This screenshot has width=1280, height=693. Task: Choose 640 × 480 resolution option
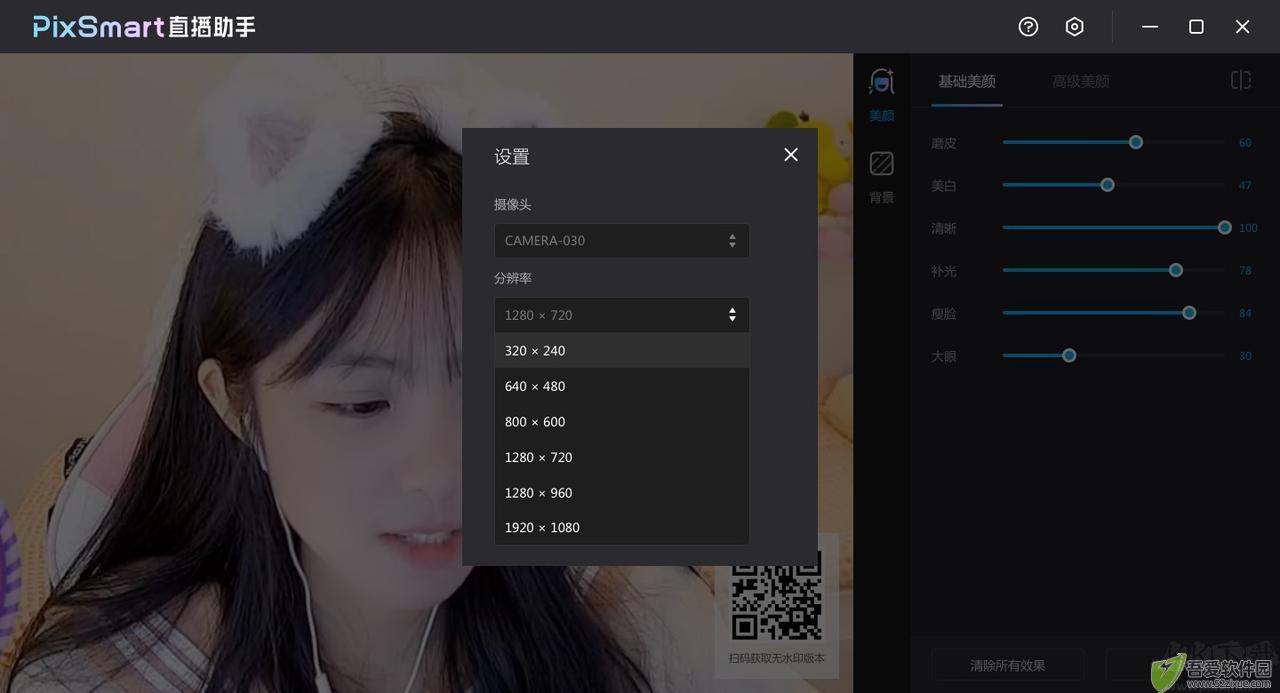pos(622,386)
